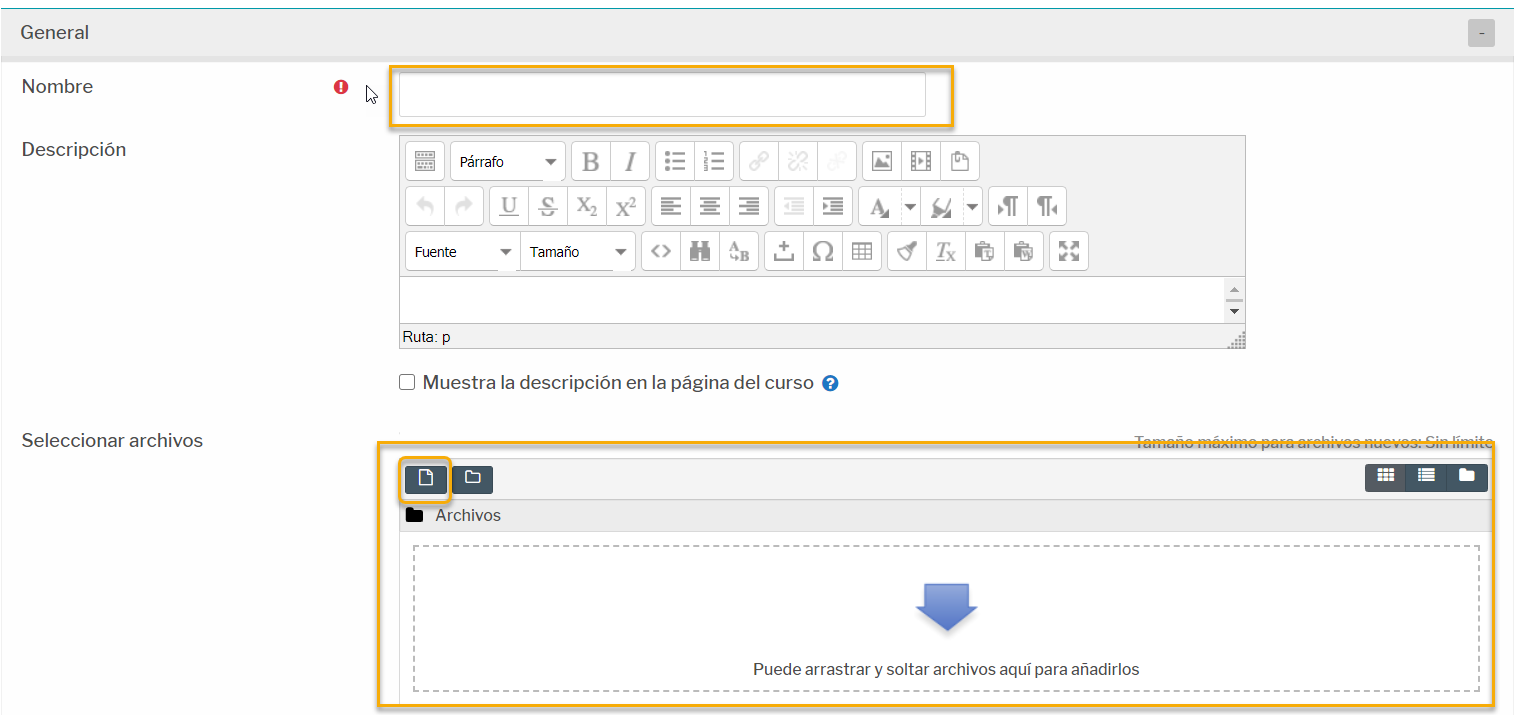1516x715 pixels.
Task: Enable Muestra la descripción en la página del curso
Action: (x=407, y=383)
